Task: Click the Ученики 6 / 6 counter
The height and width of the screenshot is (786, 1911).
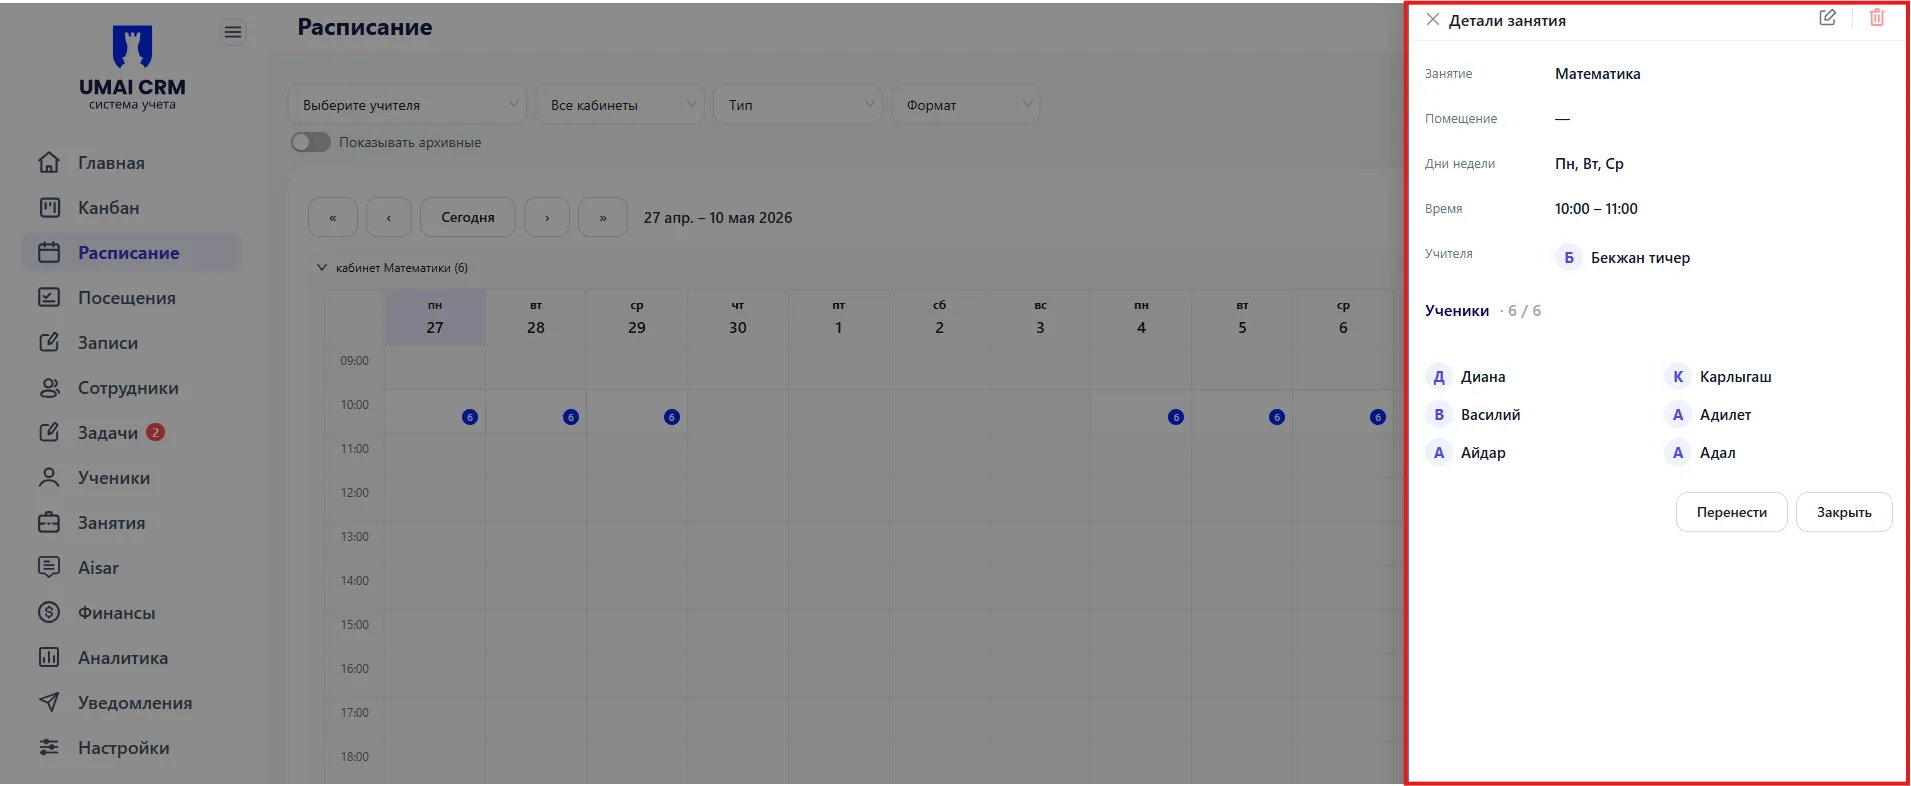Action: coord(1483,311)
